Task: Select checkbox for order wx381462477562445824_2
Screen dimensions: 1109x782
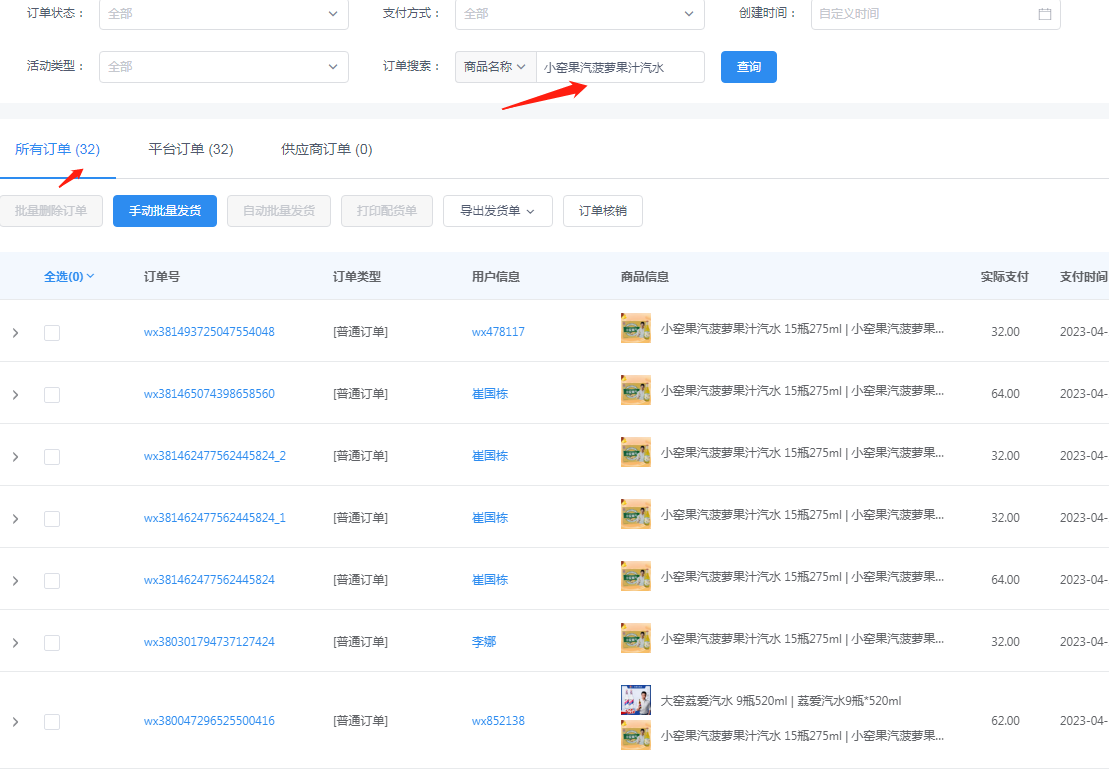Action: pos(52,457)
